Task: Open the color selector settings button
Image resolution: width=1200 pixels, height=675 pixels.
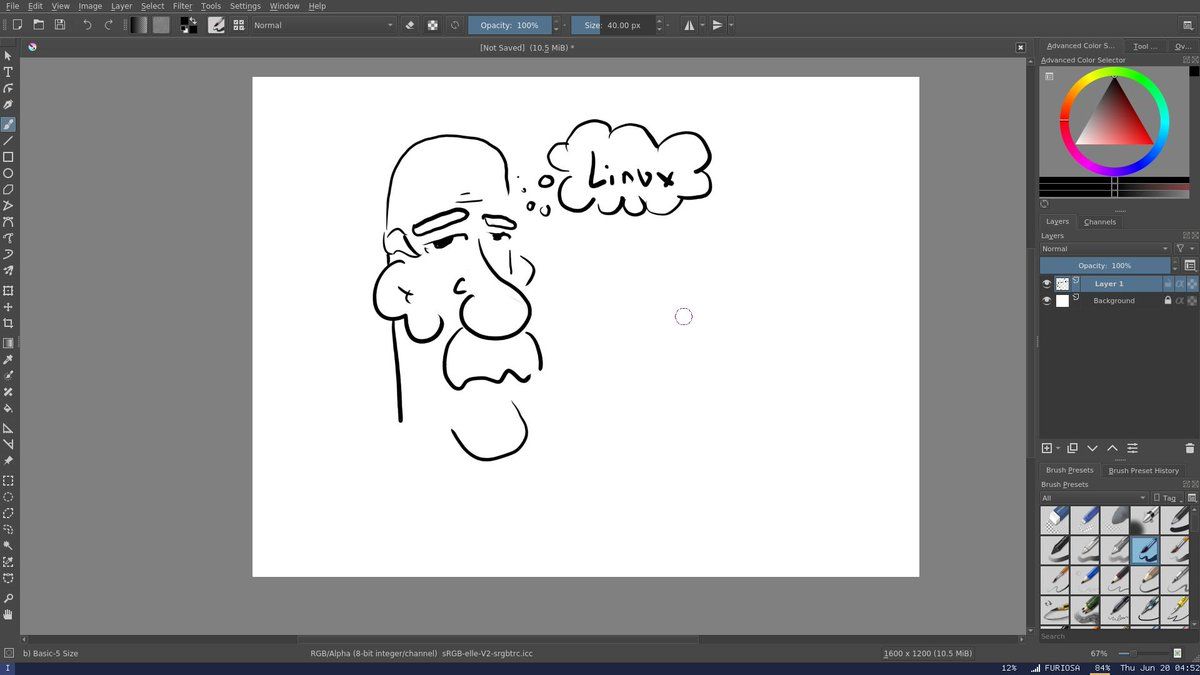Action: pyautogui.click(x=1049, y=76)
